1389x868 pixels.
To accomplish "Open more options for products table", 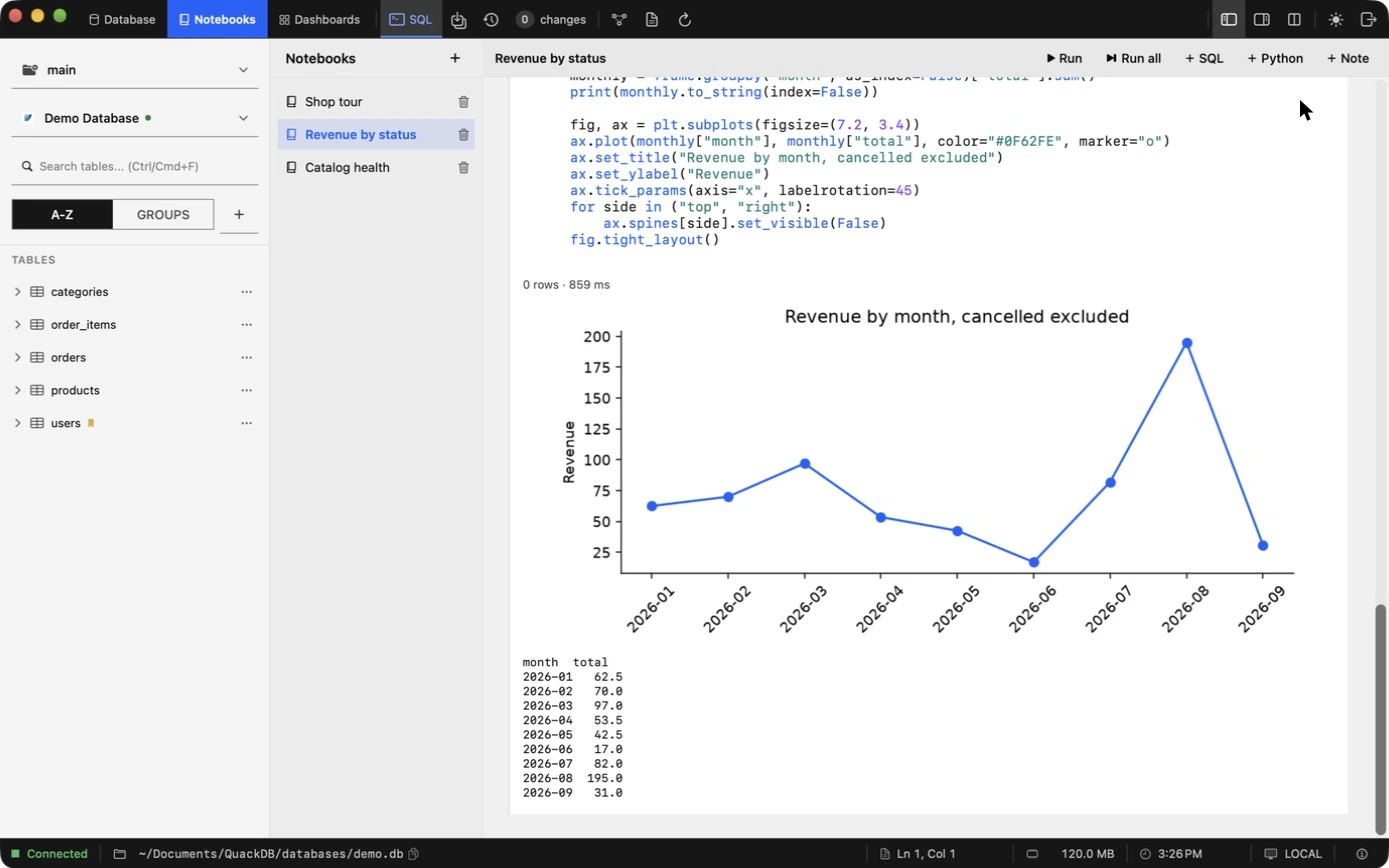I will 247,391.
